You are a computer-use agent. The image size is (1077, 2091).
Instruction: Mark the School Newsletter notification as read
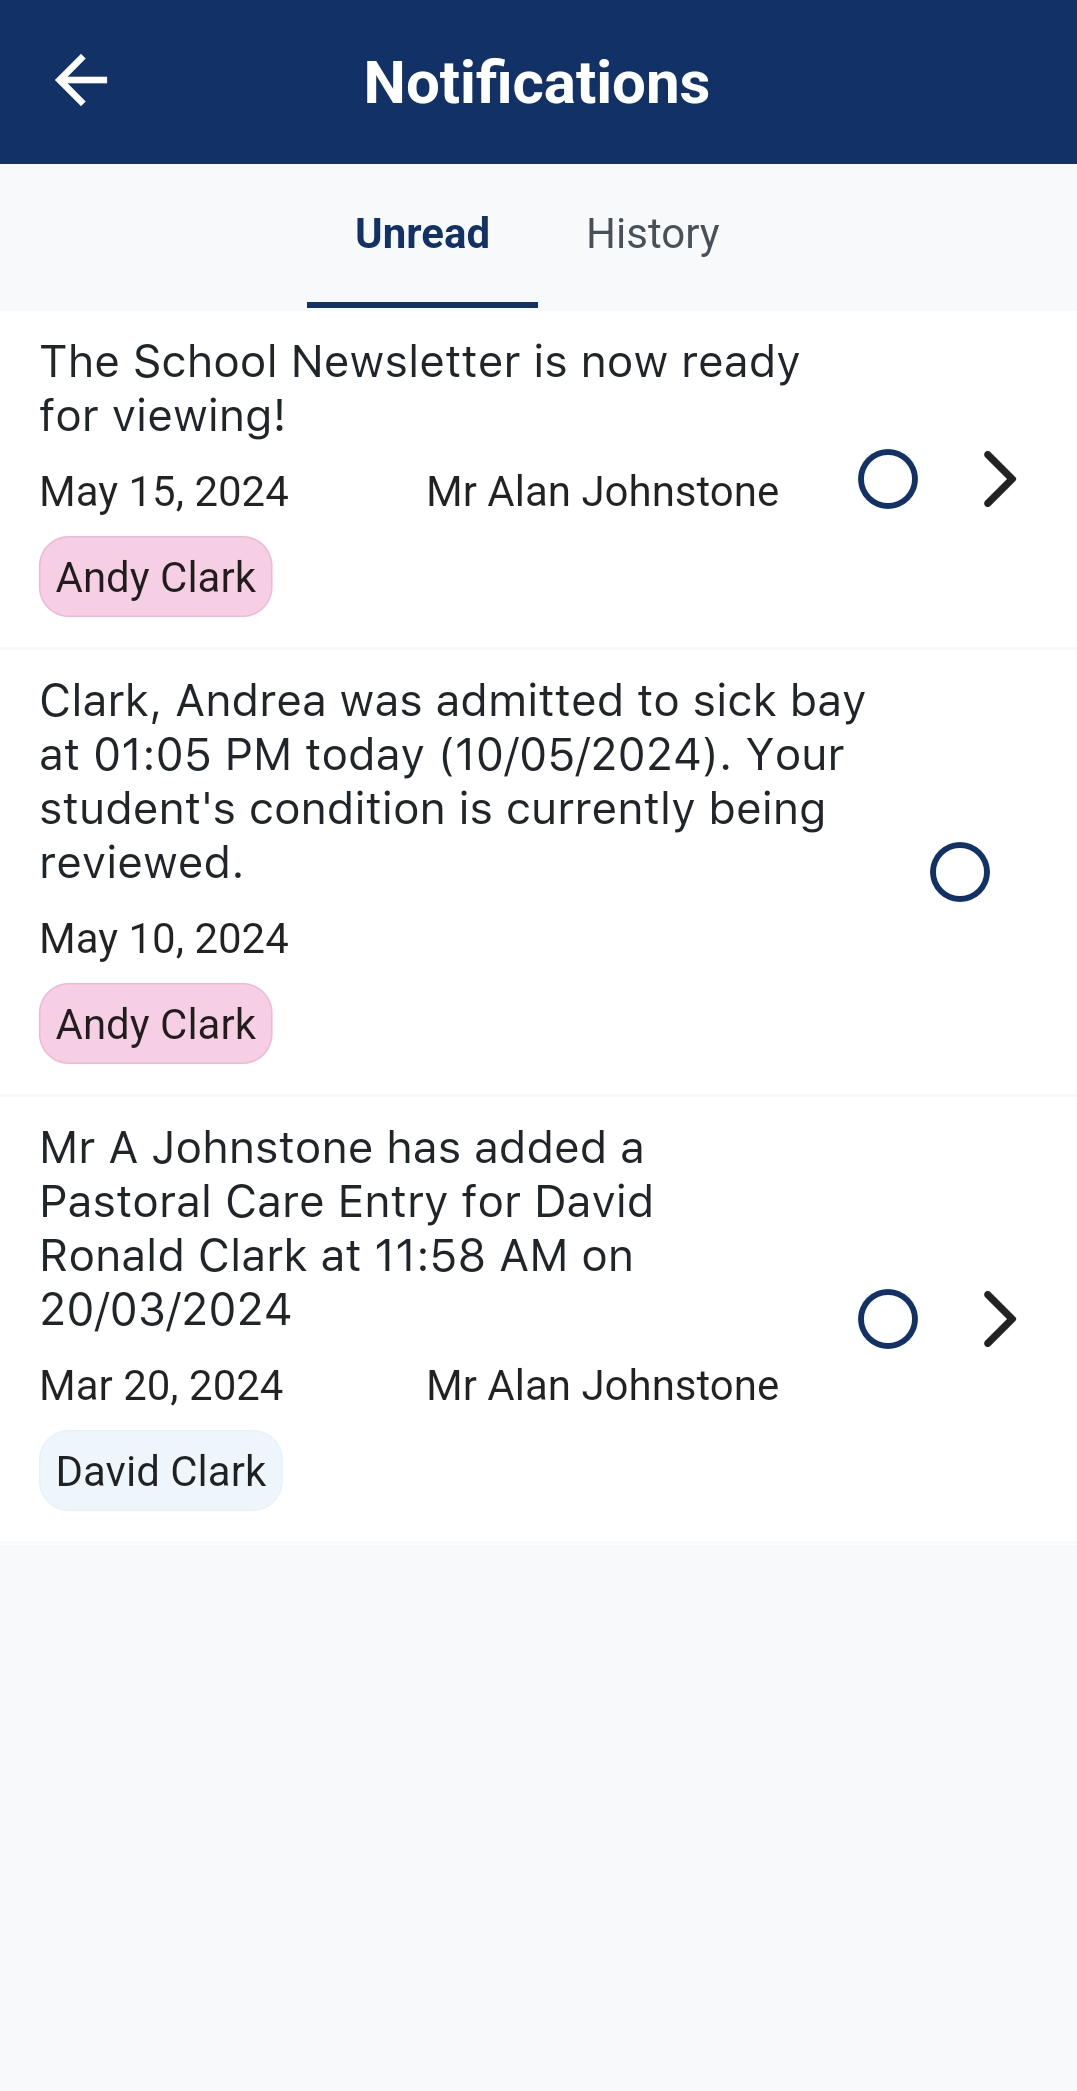click(x=887, y=480)
